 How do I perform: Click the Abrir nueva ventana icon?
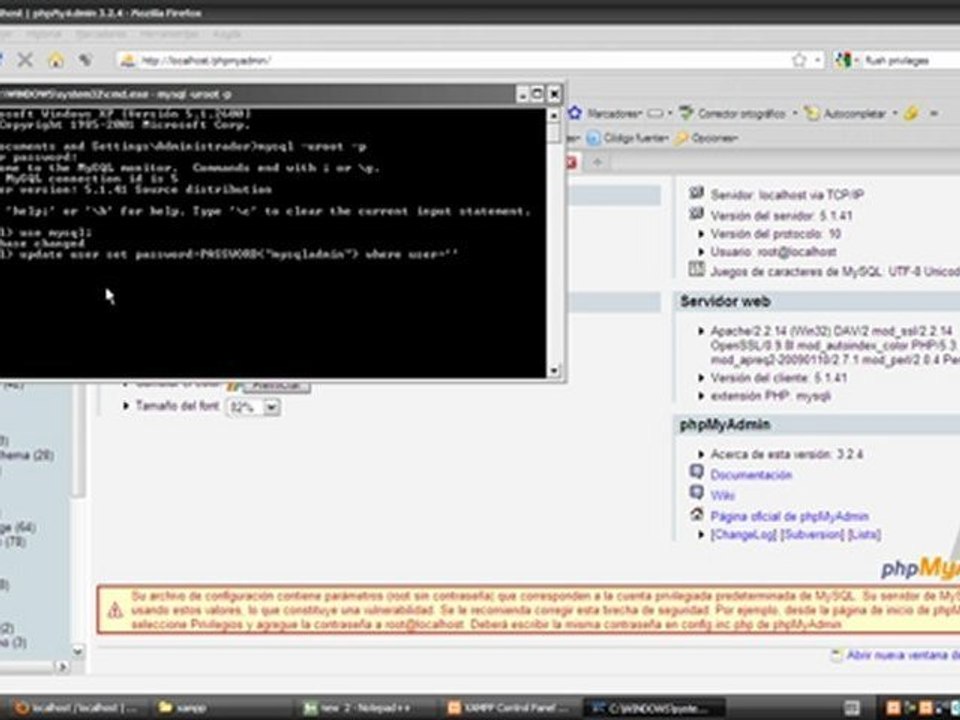click(x=836, y=656)
